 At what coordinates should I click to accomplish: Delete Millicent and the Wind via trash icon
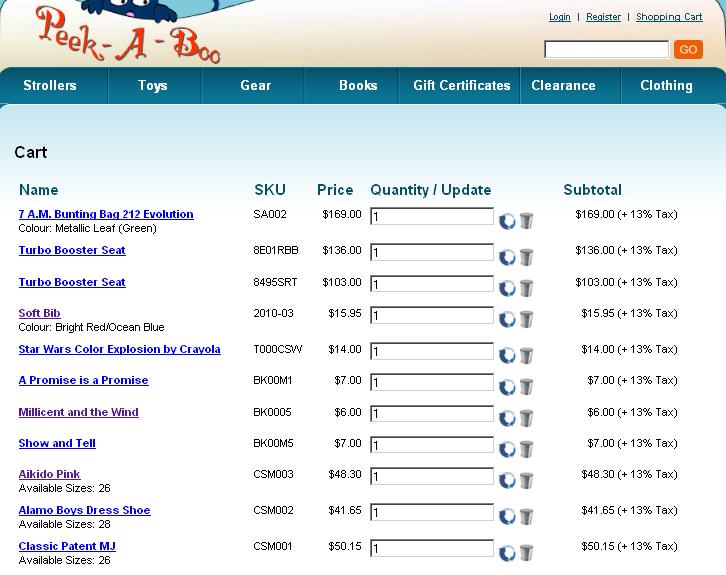coord(526,418)
